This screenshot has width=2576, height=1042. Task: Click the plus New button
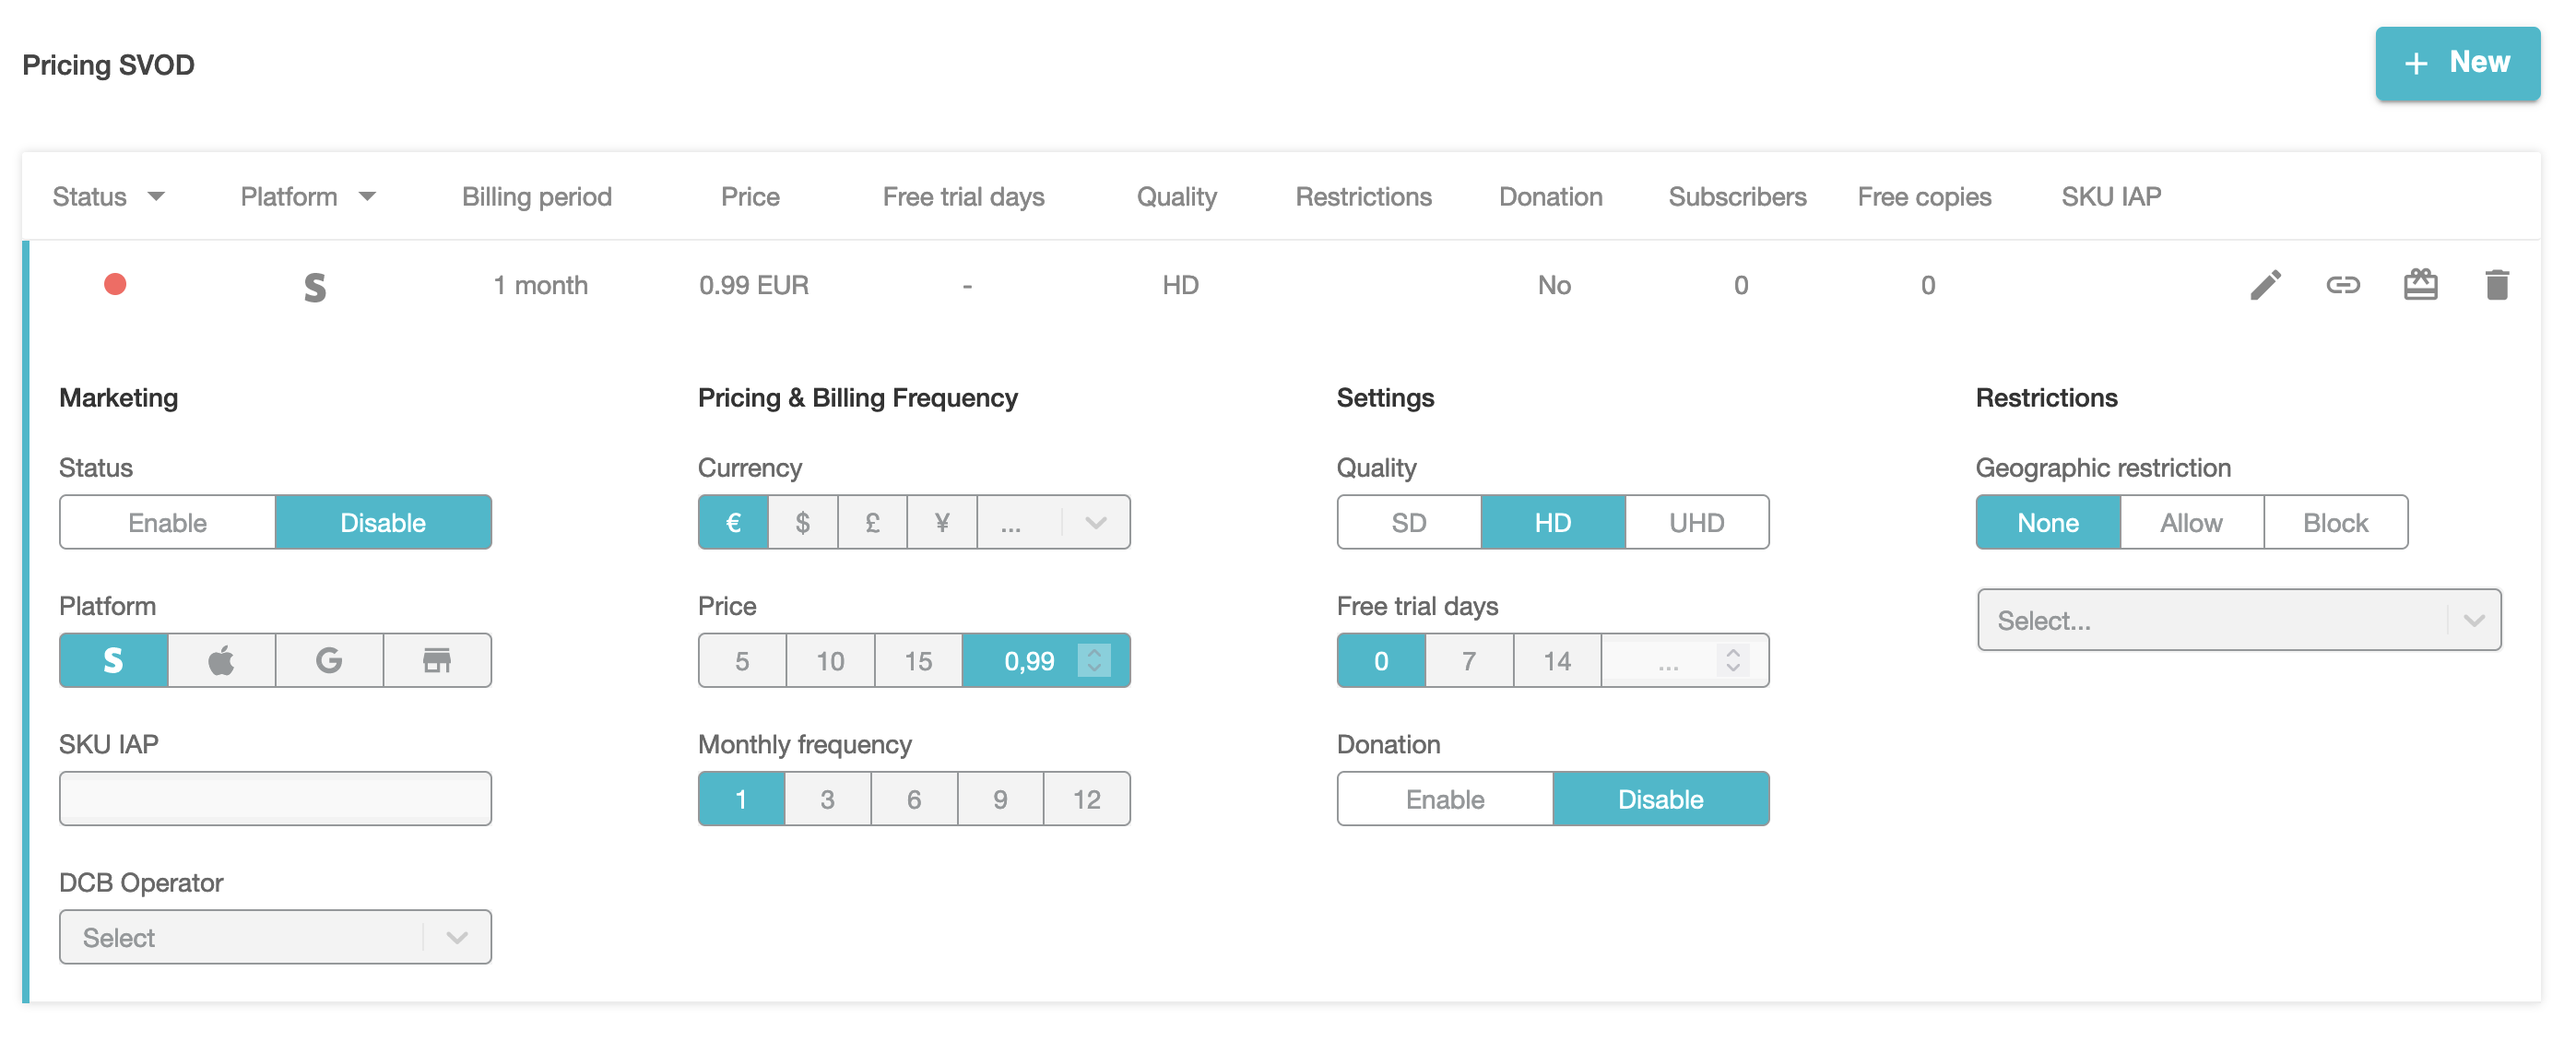click(2457, 63)
